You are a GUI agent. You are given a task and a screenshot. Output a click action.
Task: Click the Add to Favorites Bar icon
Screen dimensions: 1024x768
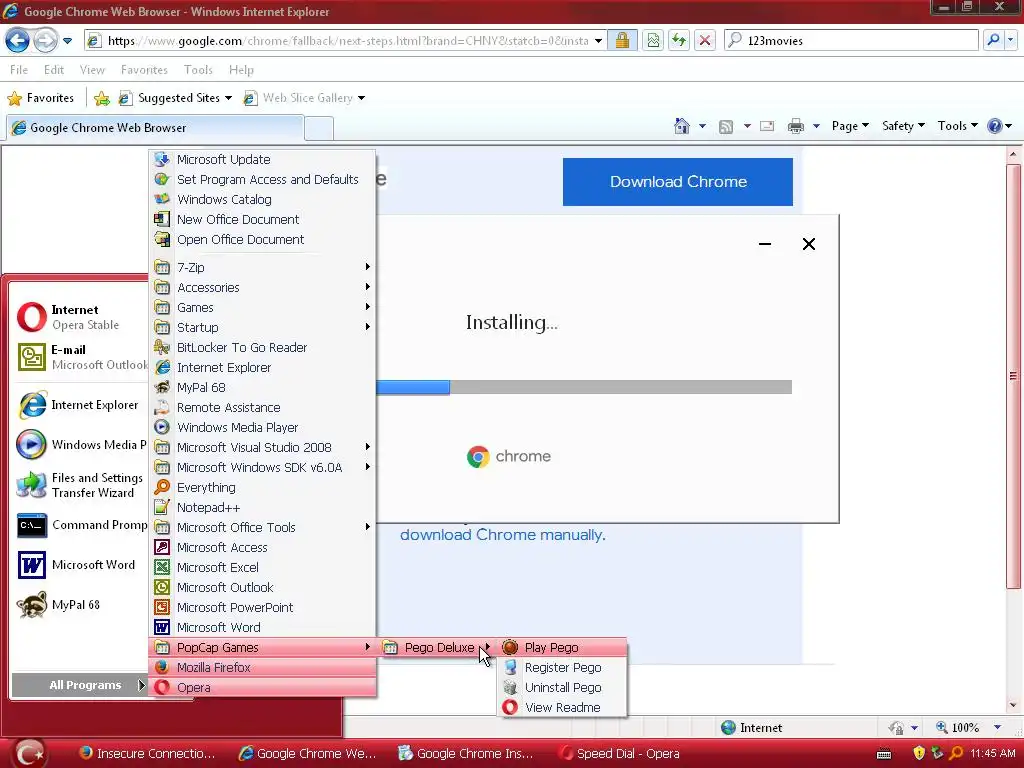(x=102, y=98)
